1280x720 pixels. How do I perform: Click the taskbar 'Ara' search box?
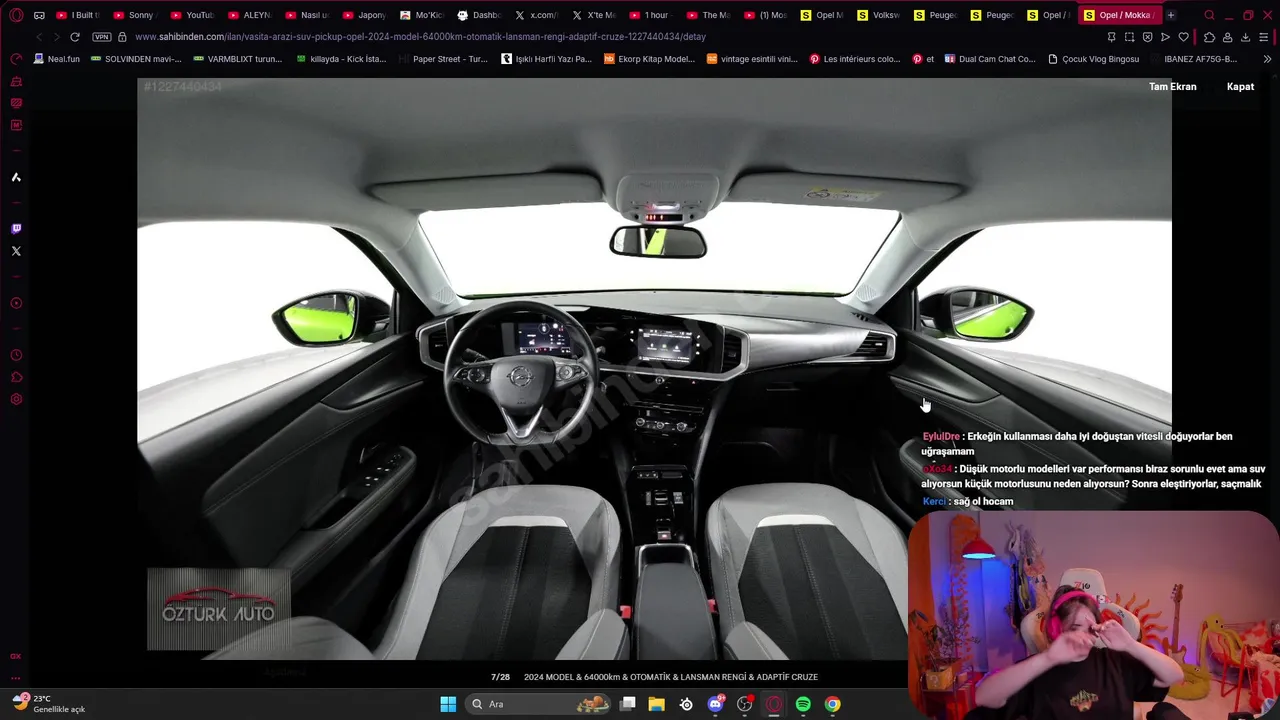[x=540, y=704]
